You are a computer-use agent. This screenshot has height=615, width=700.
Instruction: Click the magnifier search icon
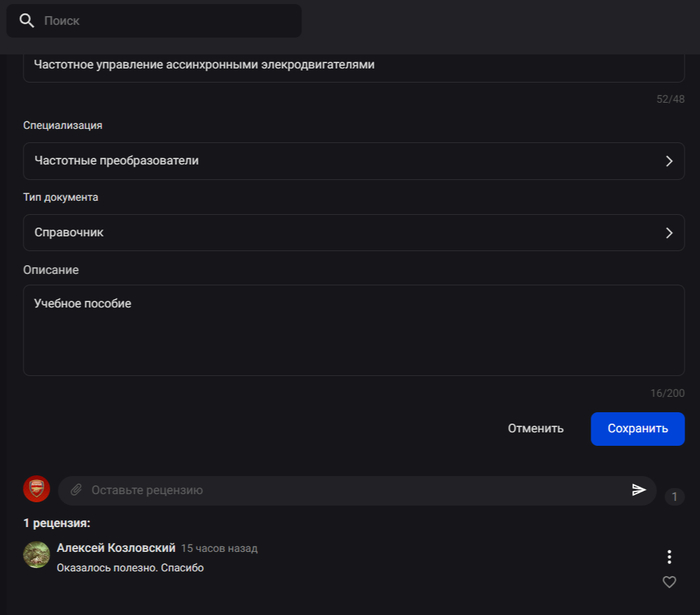[x=27, y=21]
